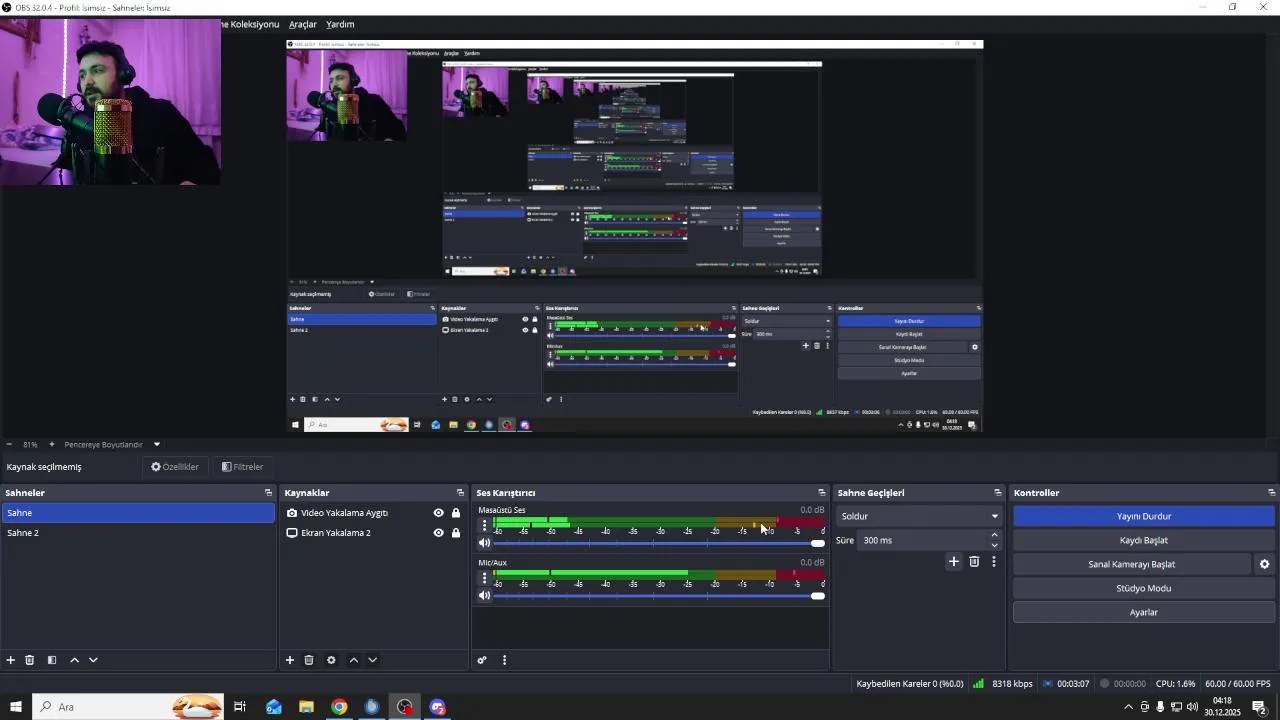The width and height of the screenshot is (1280, 720).
Task: Open the Araçlar menu
Action: [x=303, y=24]
